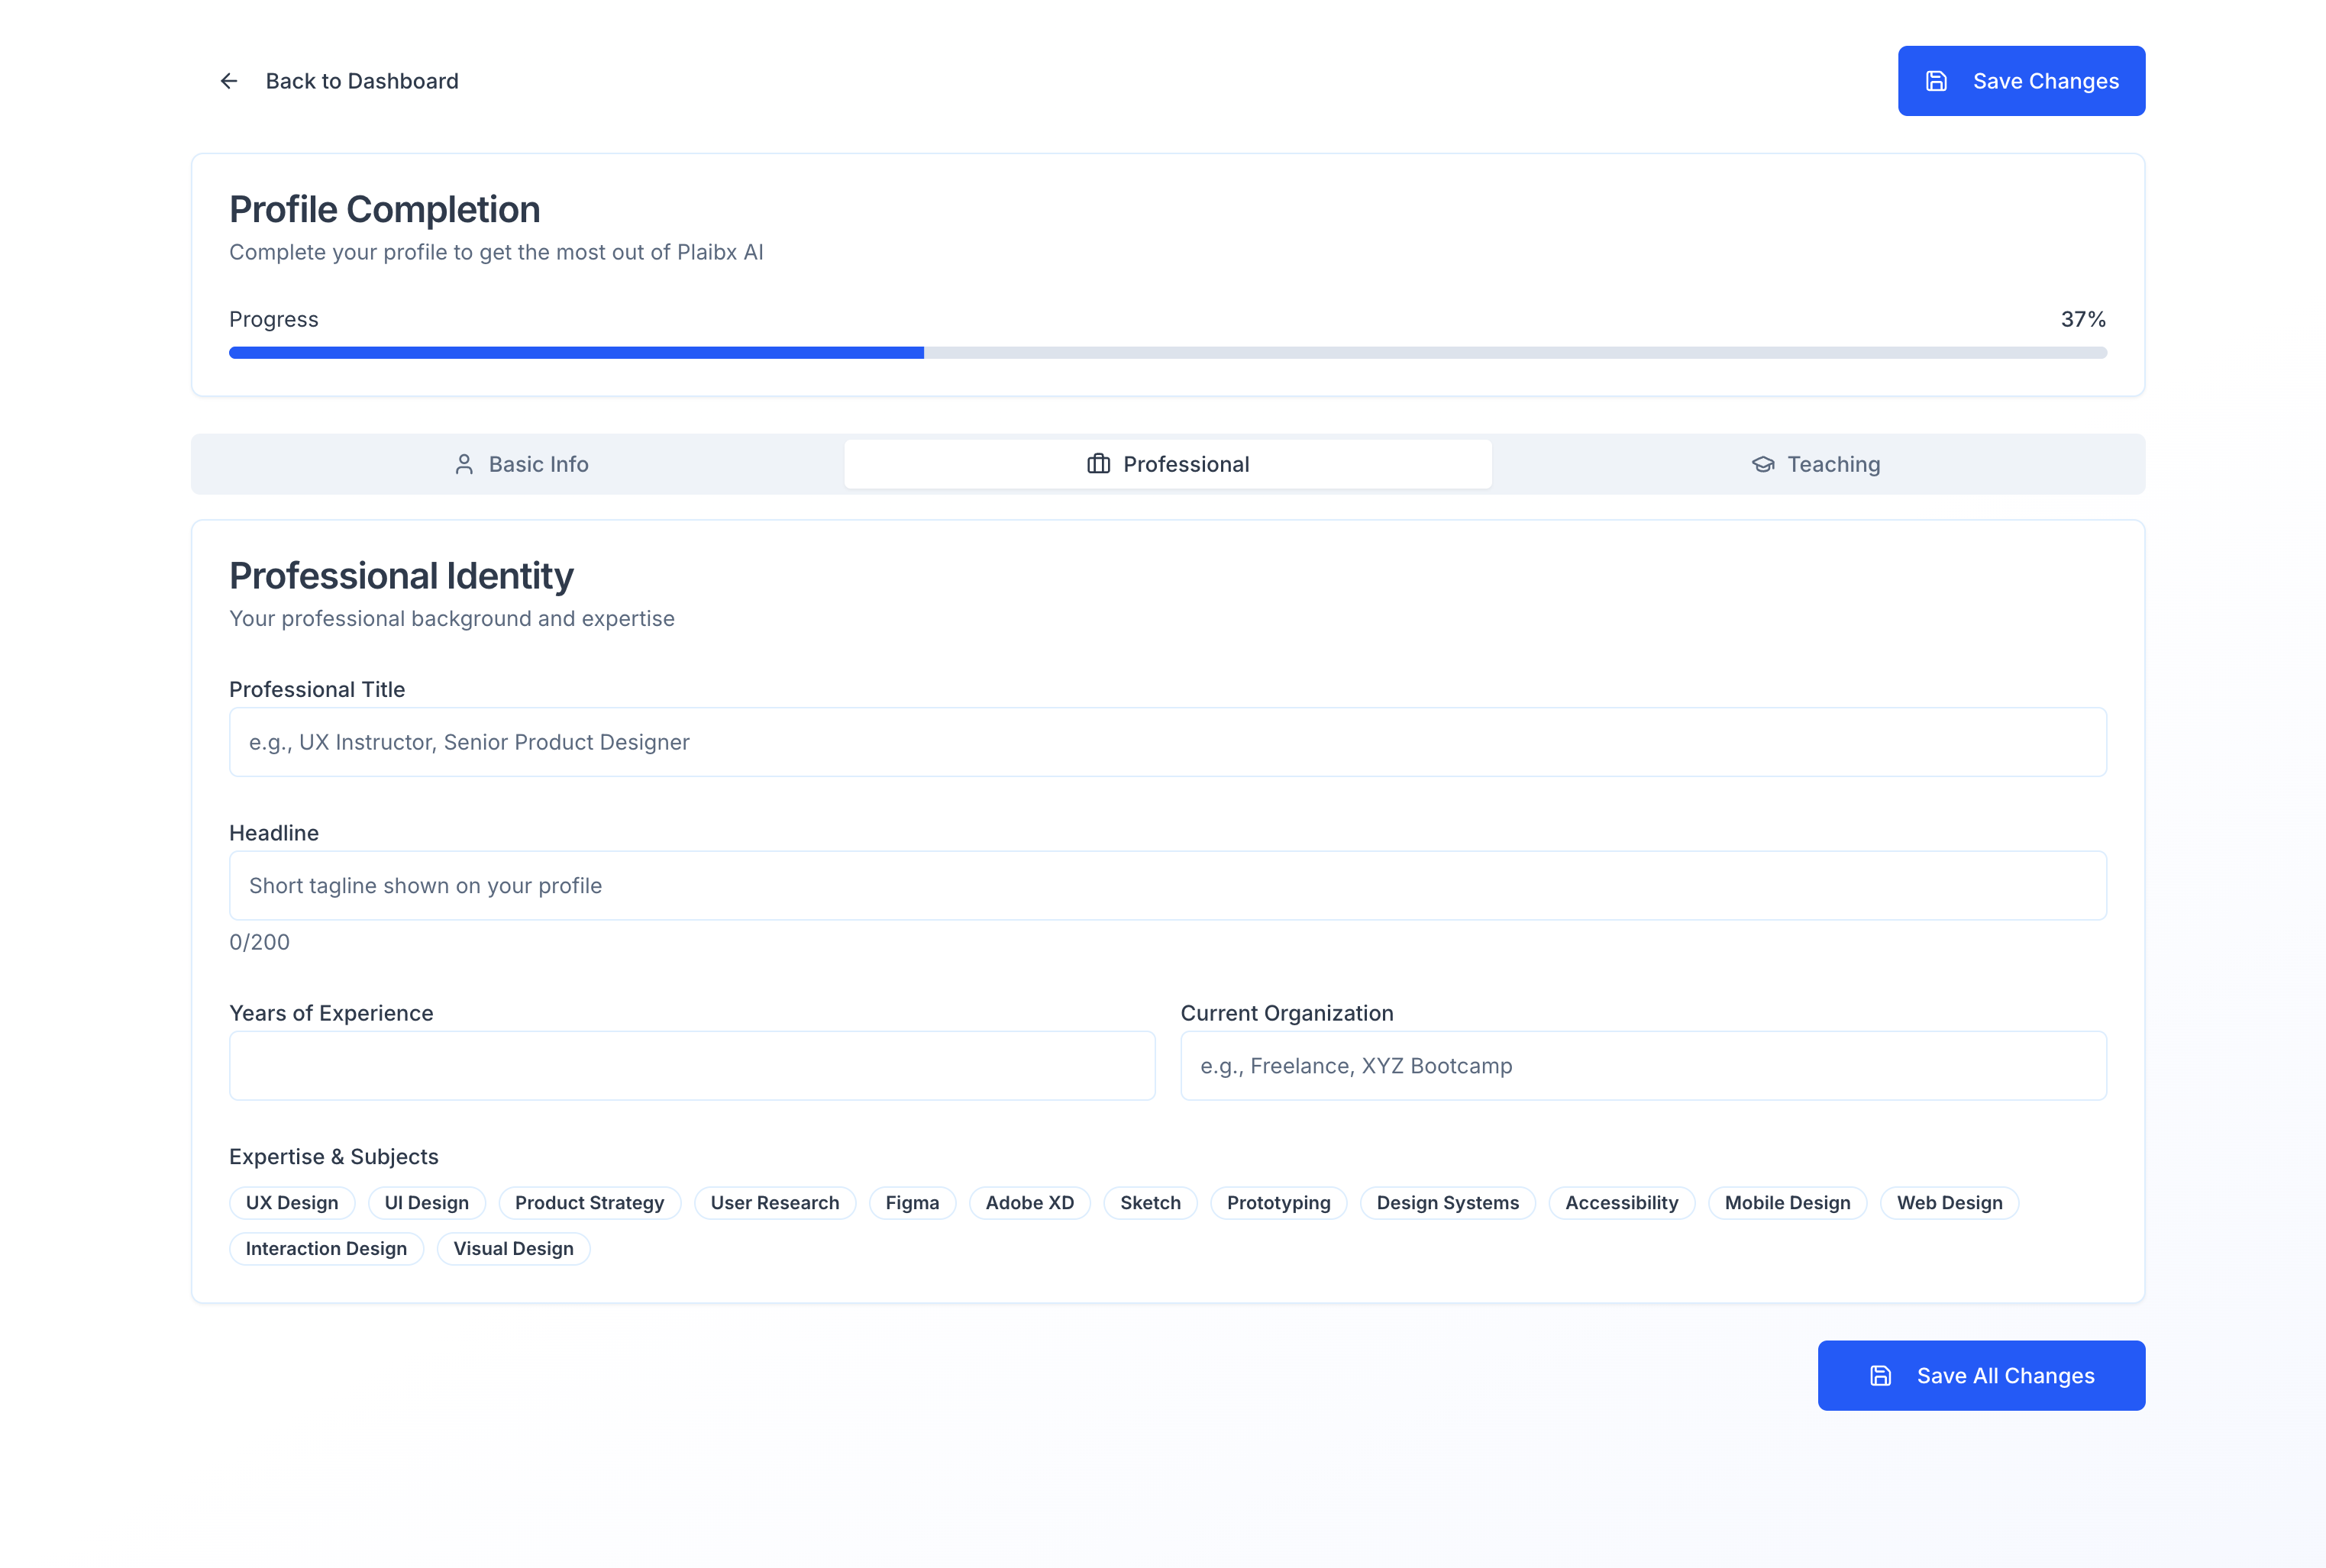Toggle the Prototyping expertise chip
This screenshot has width=2326, height=1568.
(x=1278, y=1203)
